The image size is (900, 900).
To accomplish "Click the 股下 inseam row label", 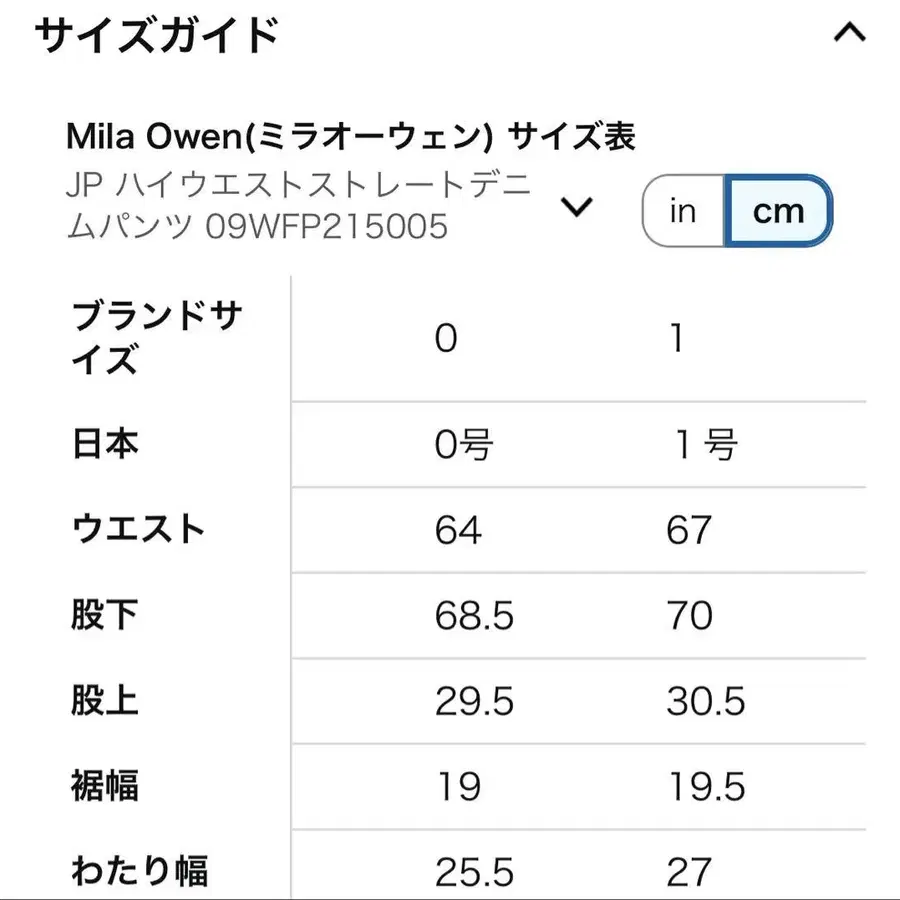I will pos(105,616).
